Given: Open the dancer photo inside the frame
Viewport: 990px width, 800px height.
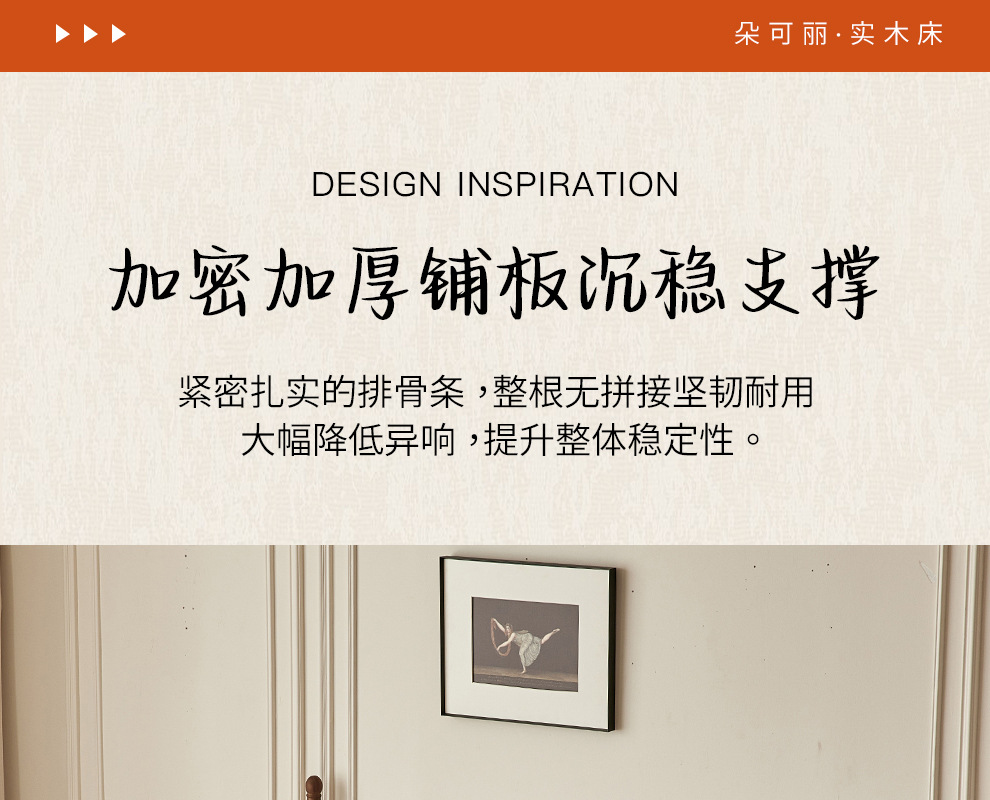Looking at the screenshot, I should [525, 644].
